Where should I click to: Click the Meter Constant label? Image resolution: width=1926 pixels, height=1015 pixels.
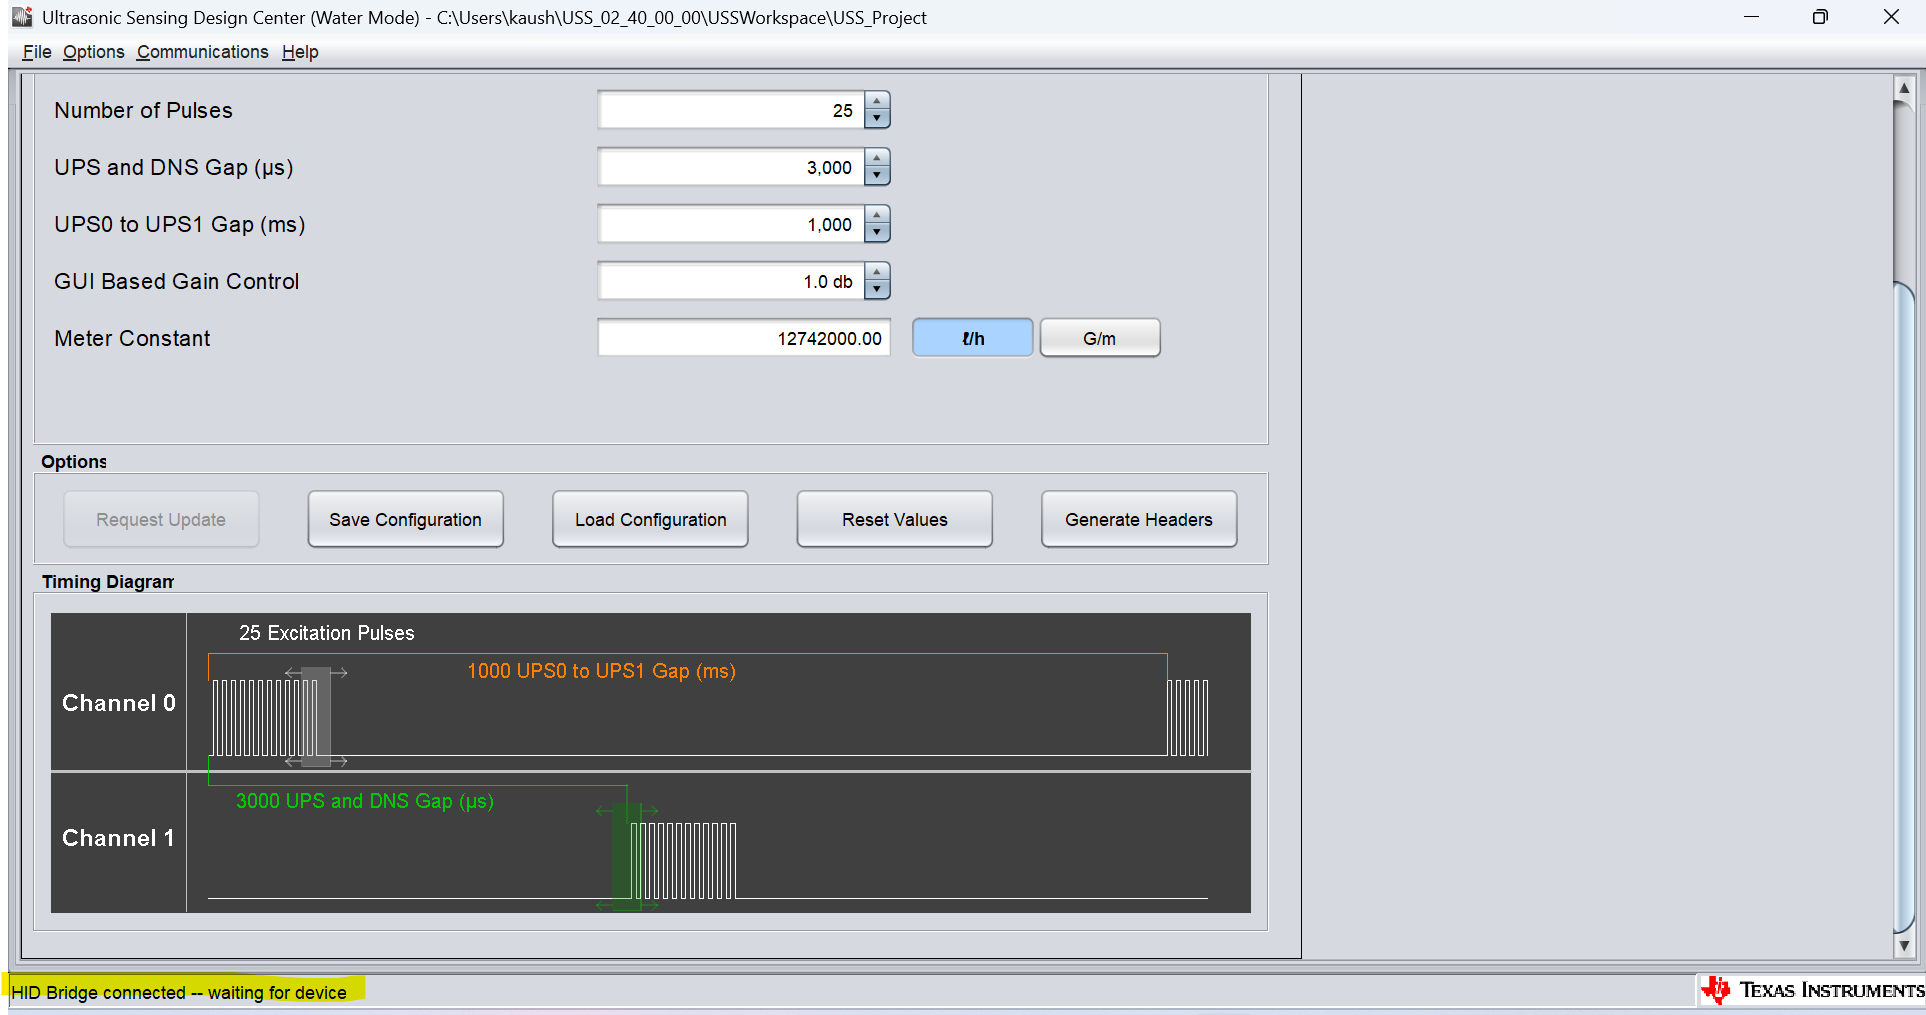pyautogui.click(x=132, y=338)
